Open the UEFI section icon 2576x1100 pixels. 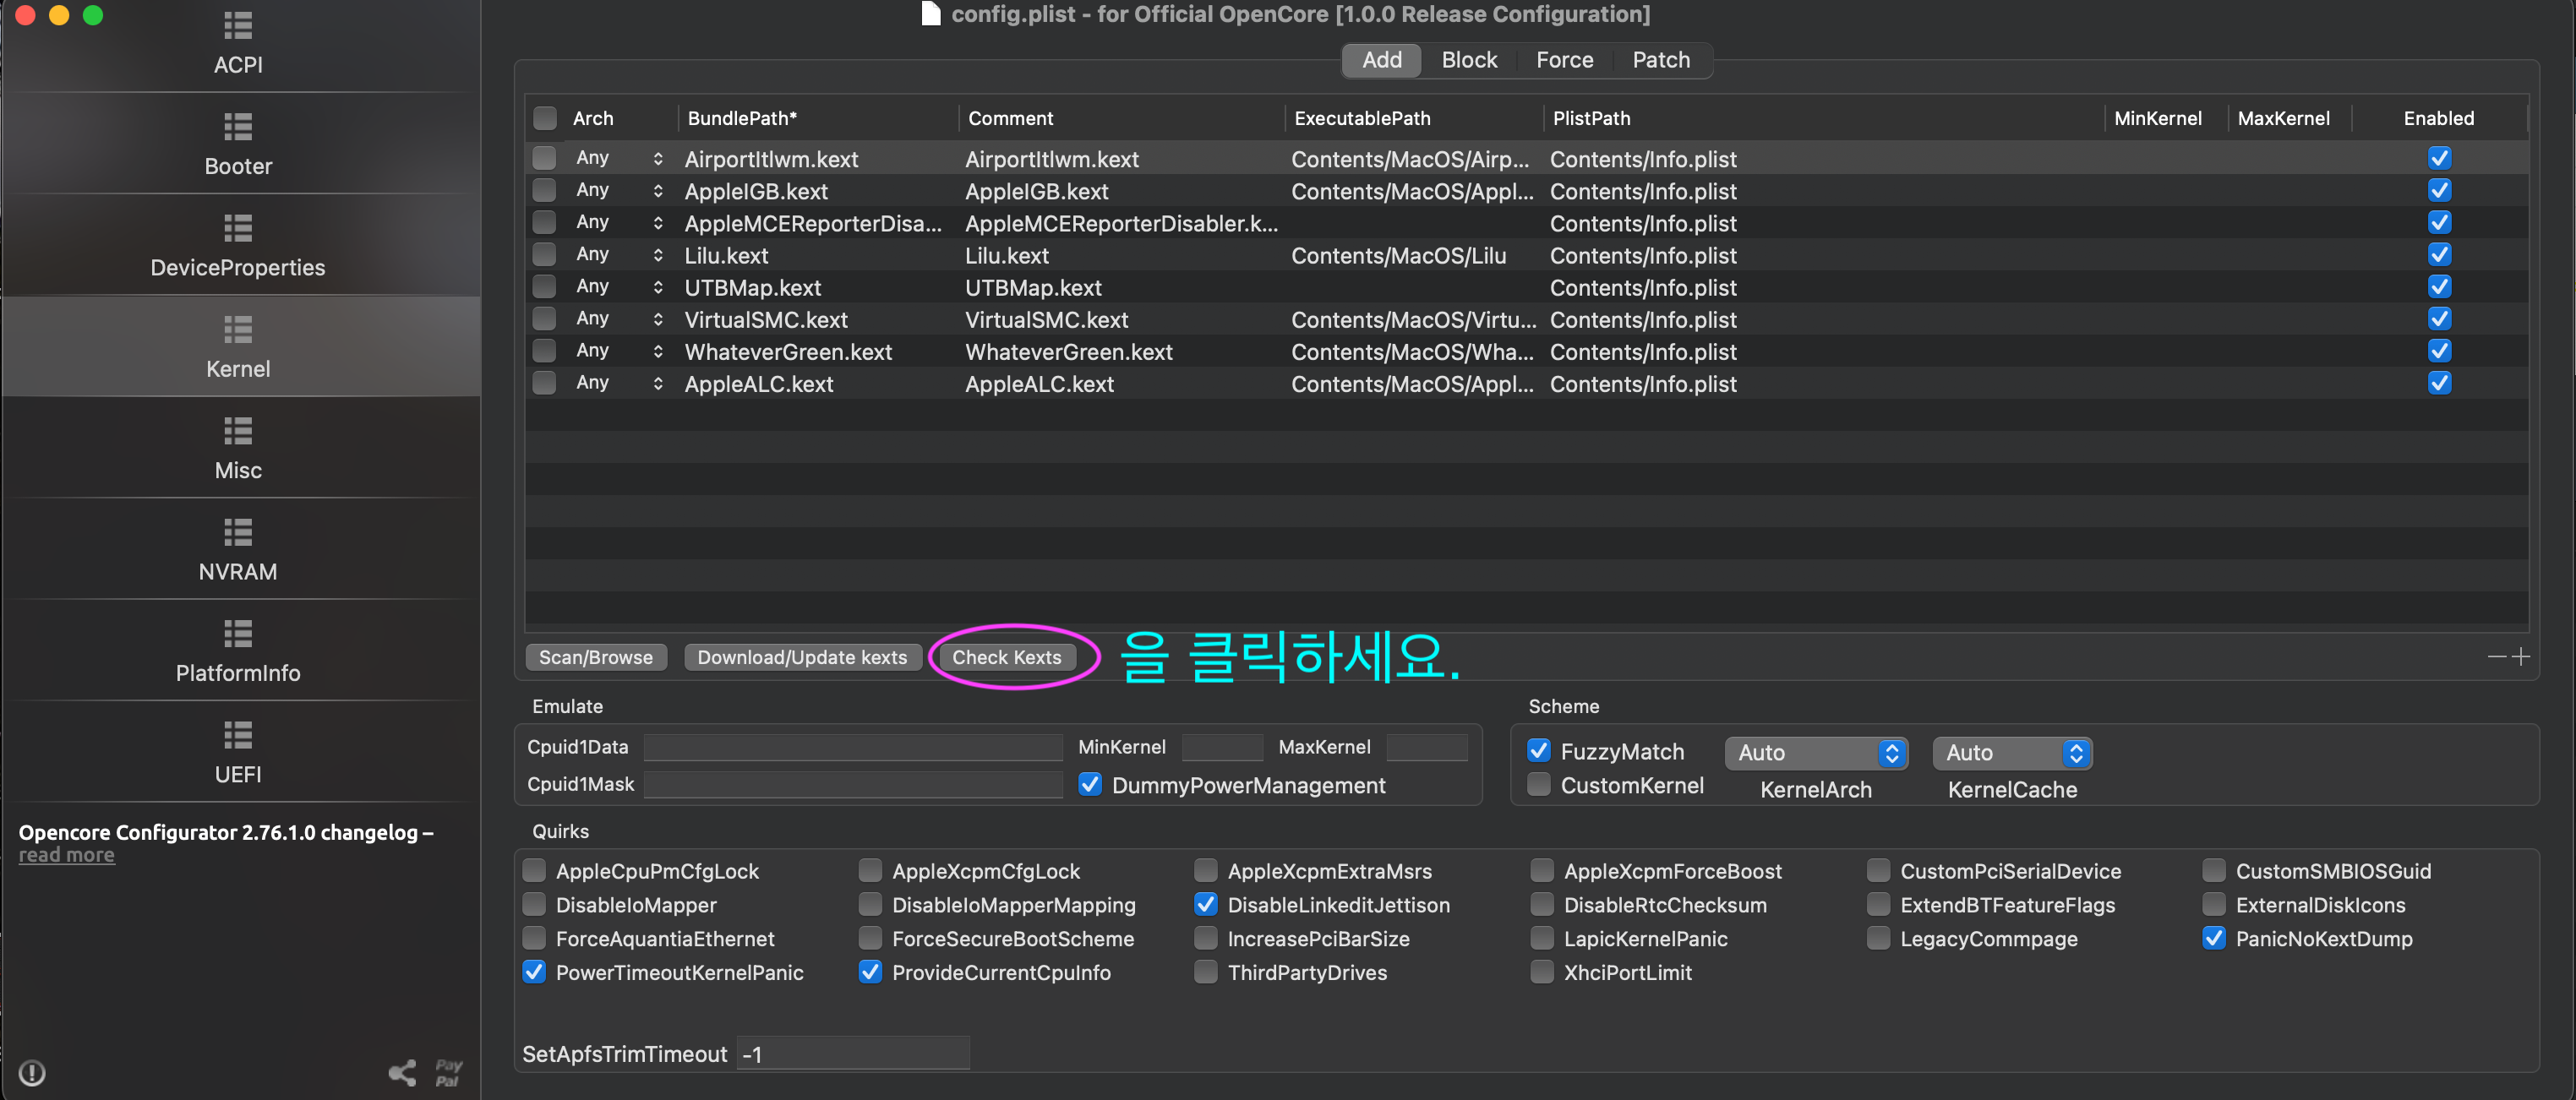pos(238,735)
